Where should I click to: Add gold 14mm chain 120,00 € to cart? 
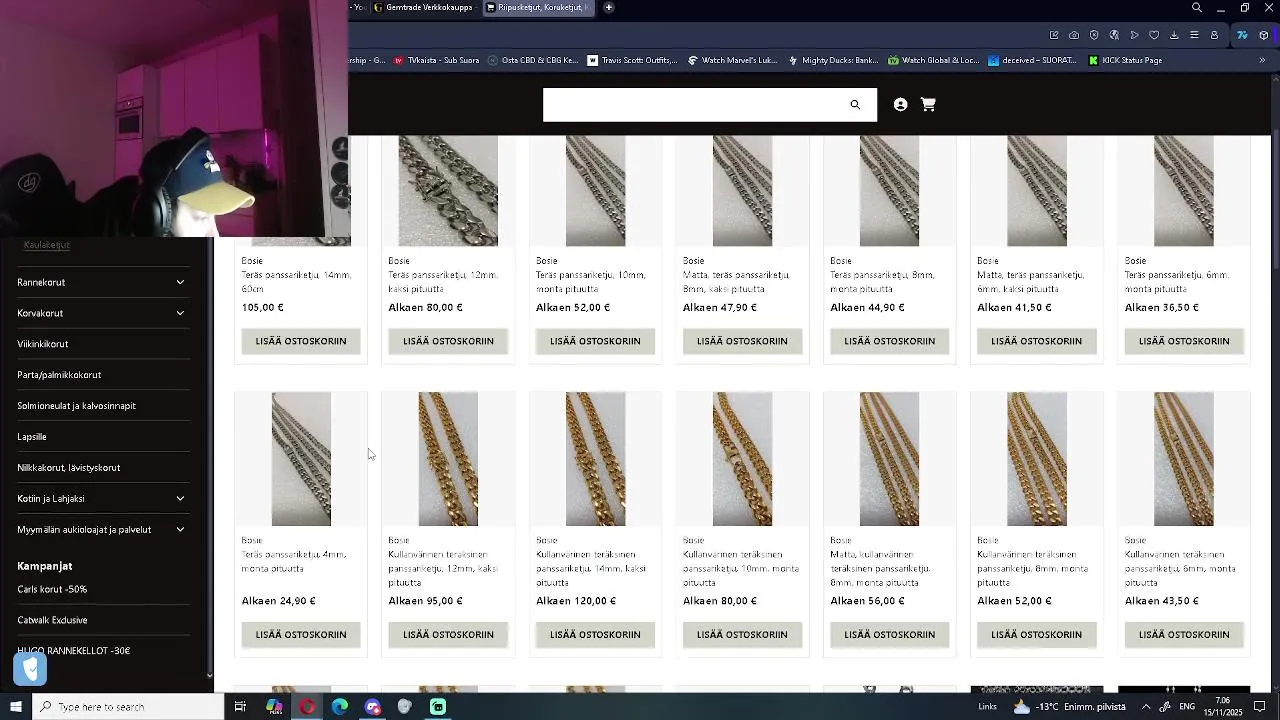click(595, 634)
